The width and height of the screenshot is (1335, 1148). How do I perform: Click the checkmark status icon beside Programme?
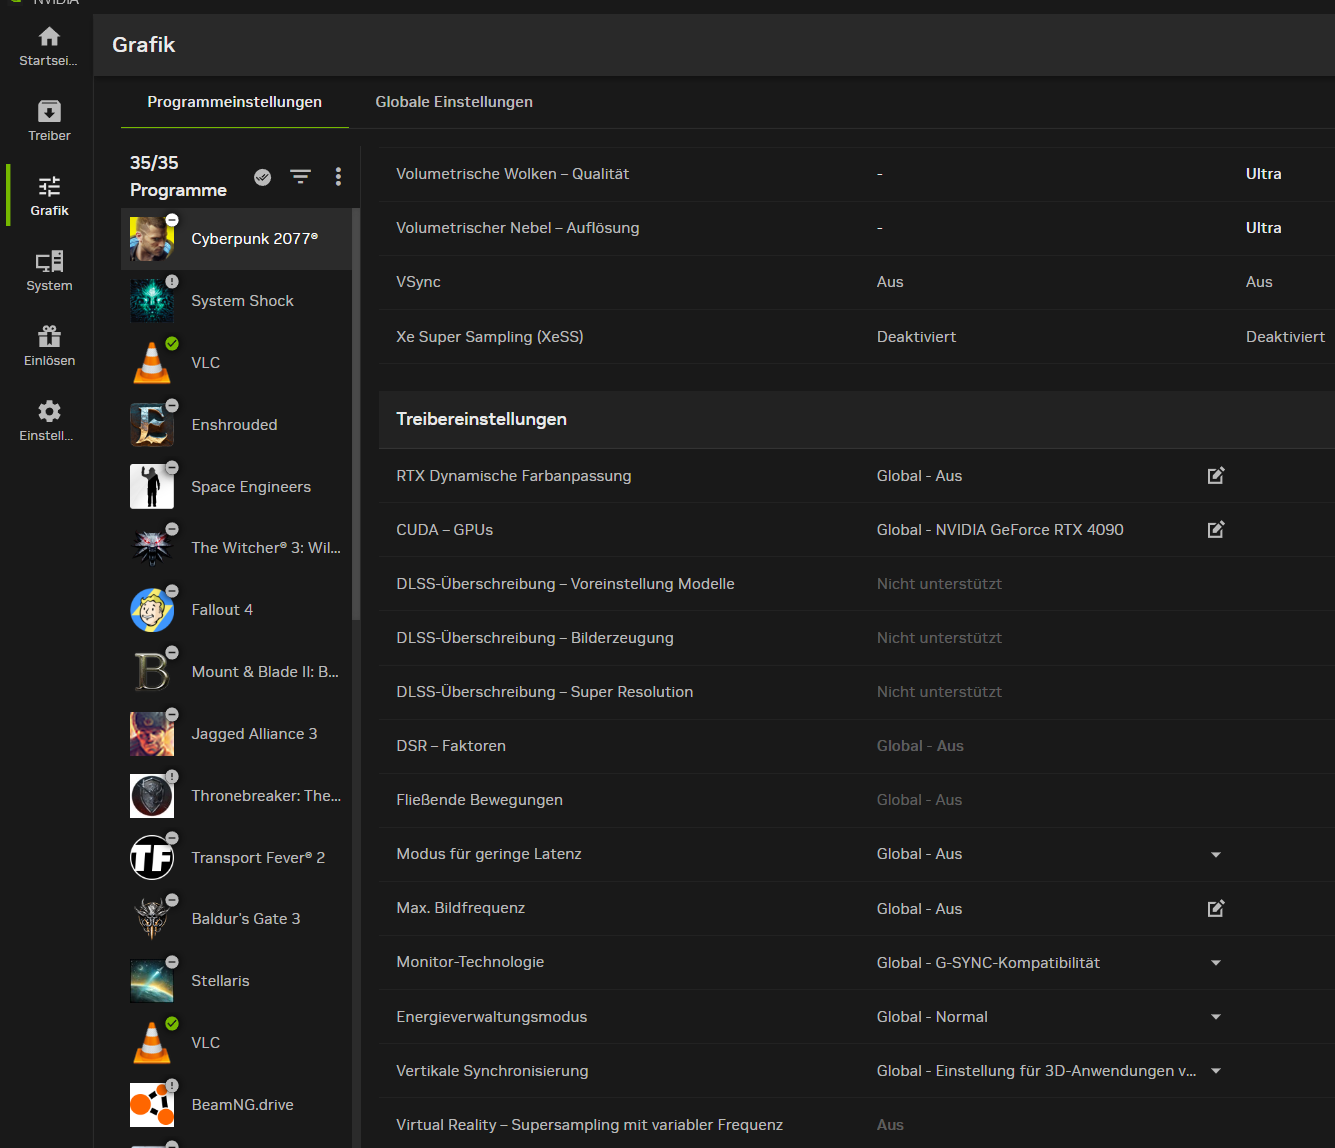(x=262, y=177)
